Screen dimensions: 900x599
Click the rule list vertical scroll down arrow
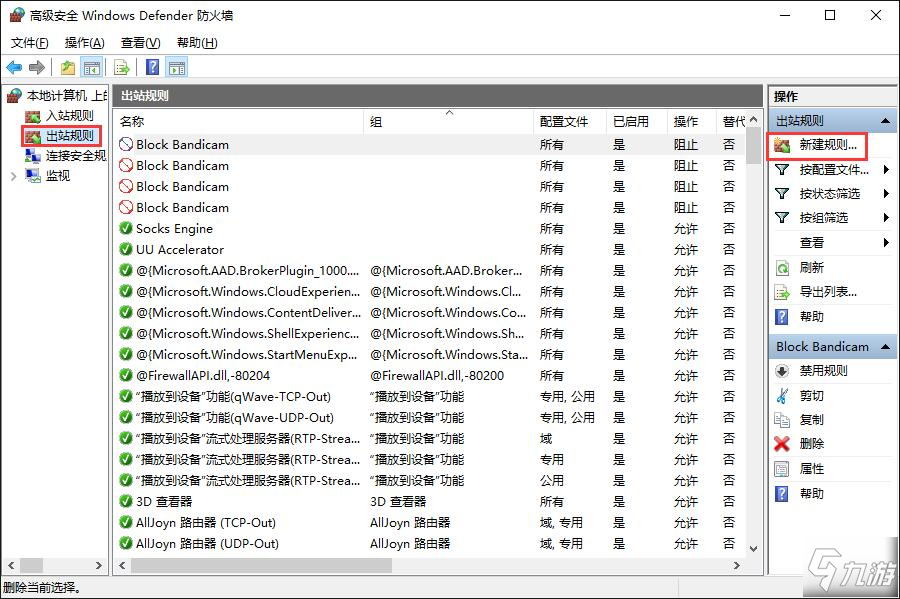click(754, 549)
